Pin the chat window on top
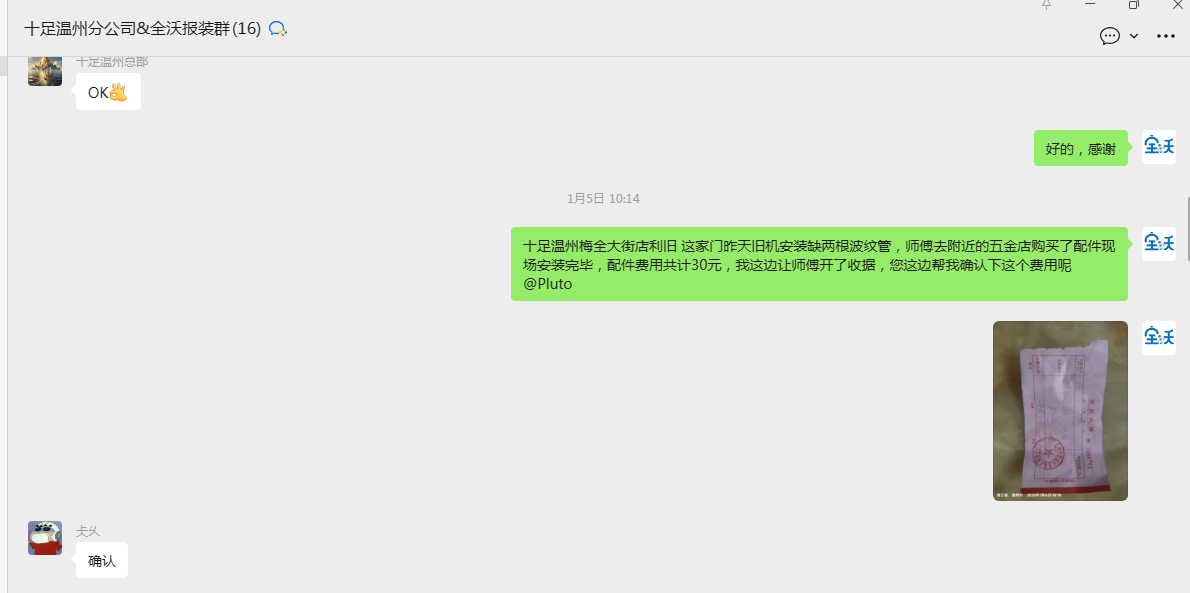 (x=1046, y=5)
